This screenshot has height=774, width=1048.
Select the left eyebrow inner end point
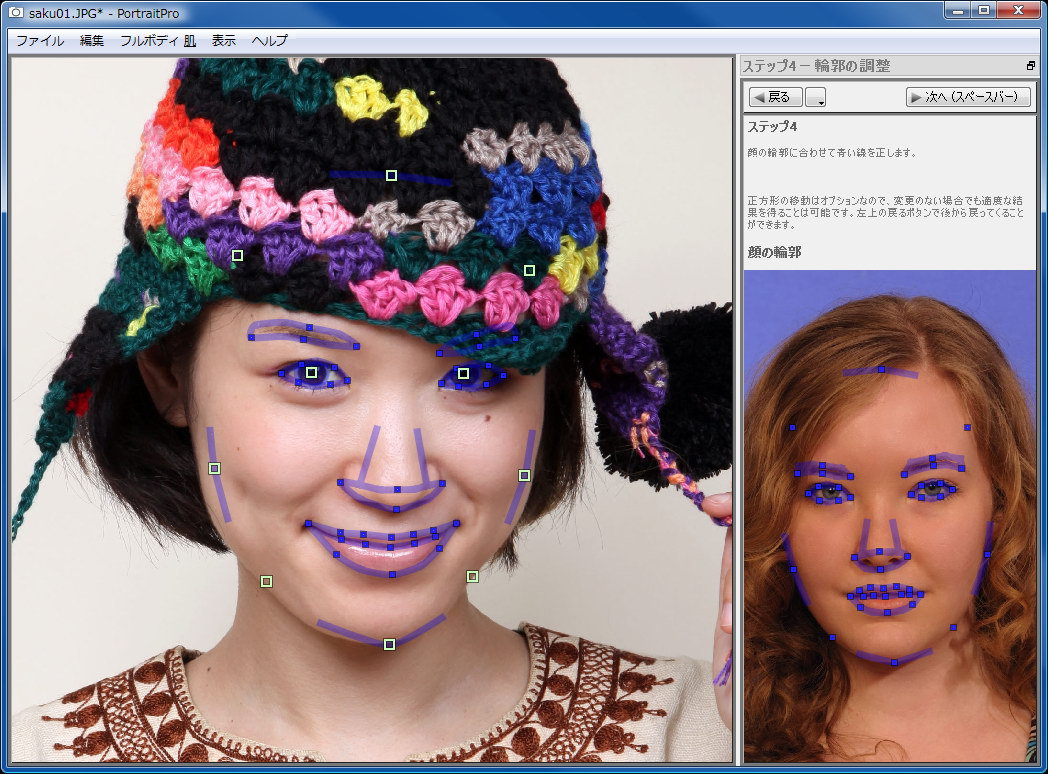point(356,346)
